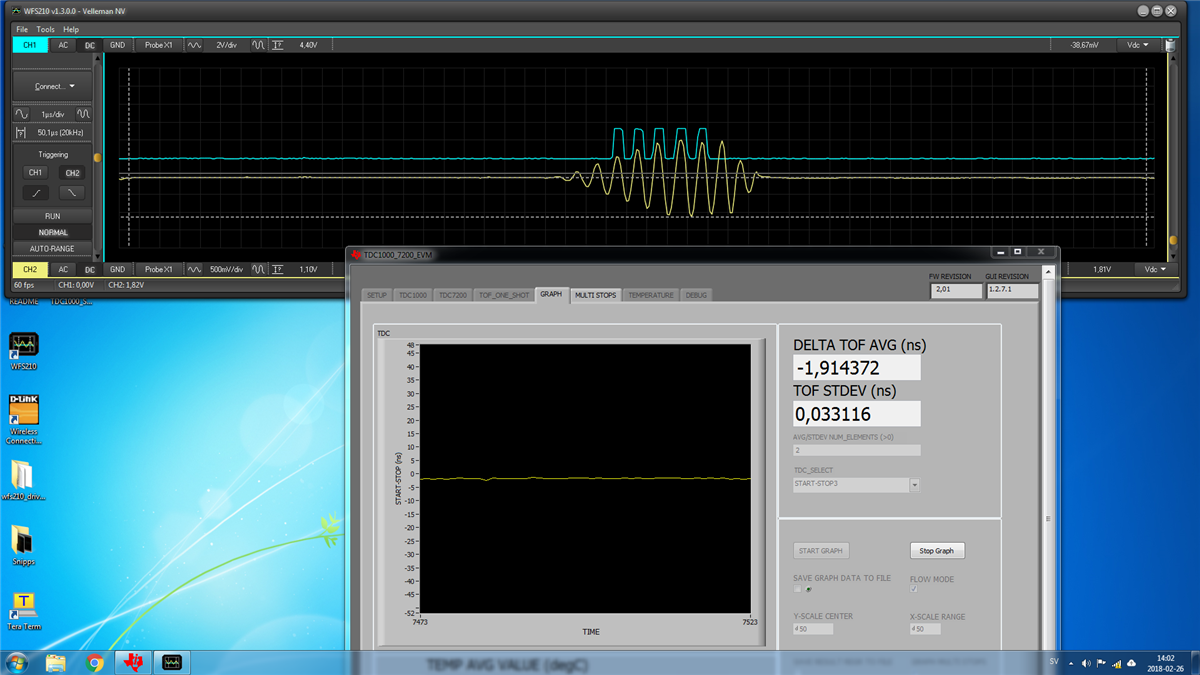Decrease CH2 volts per division in WFS210
1200x675 pixels.
194,269
